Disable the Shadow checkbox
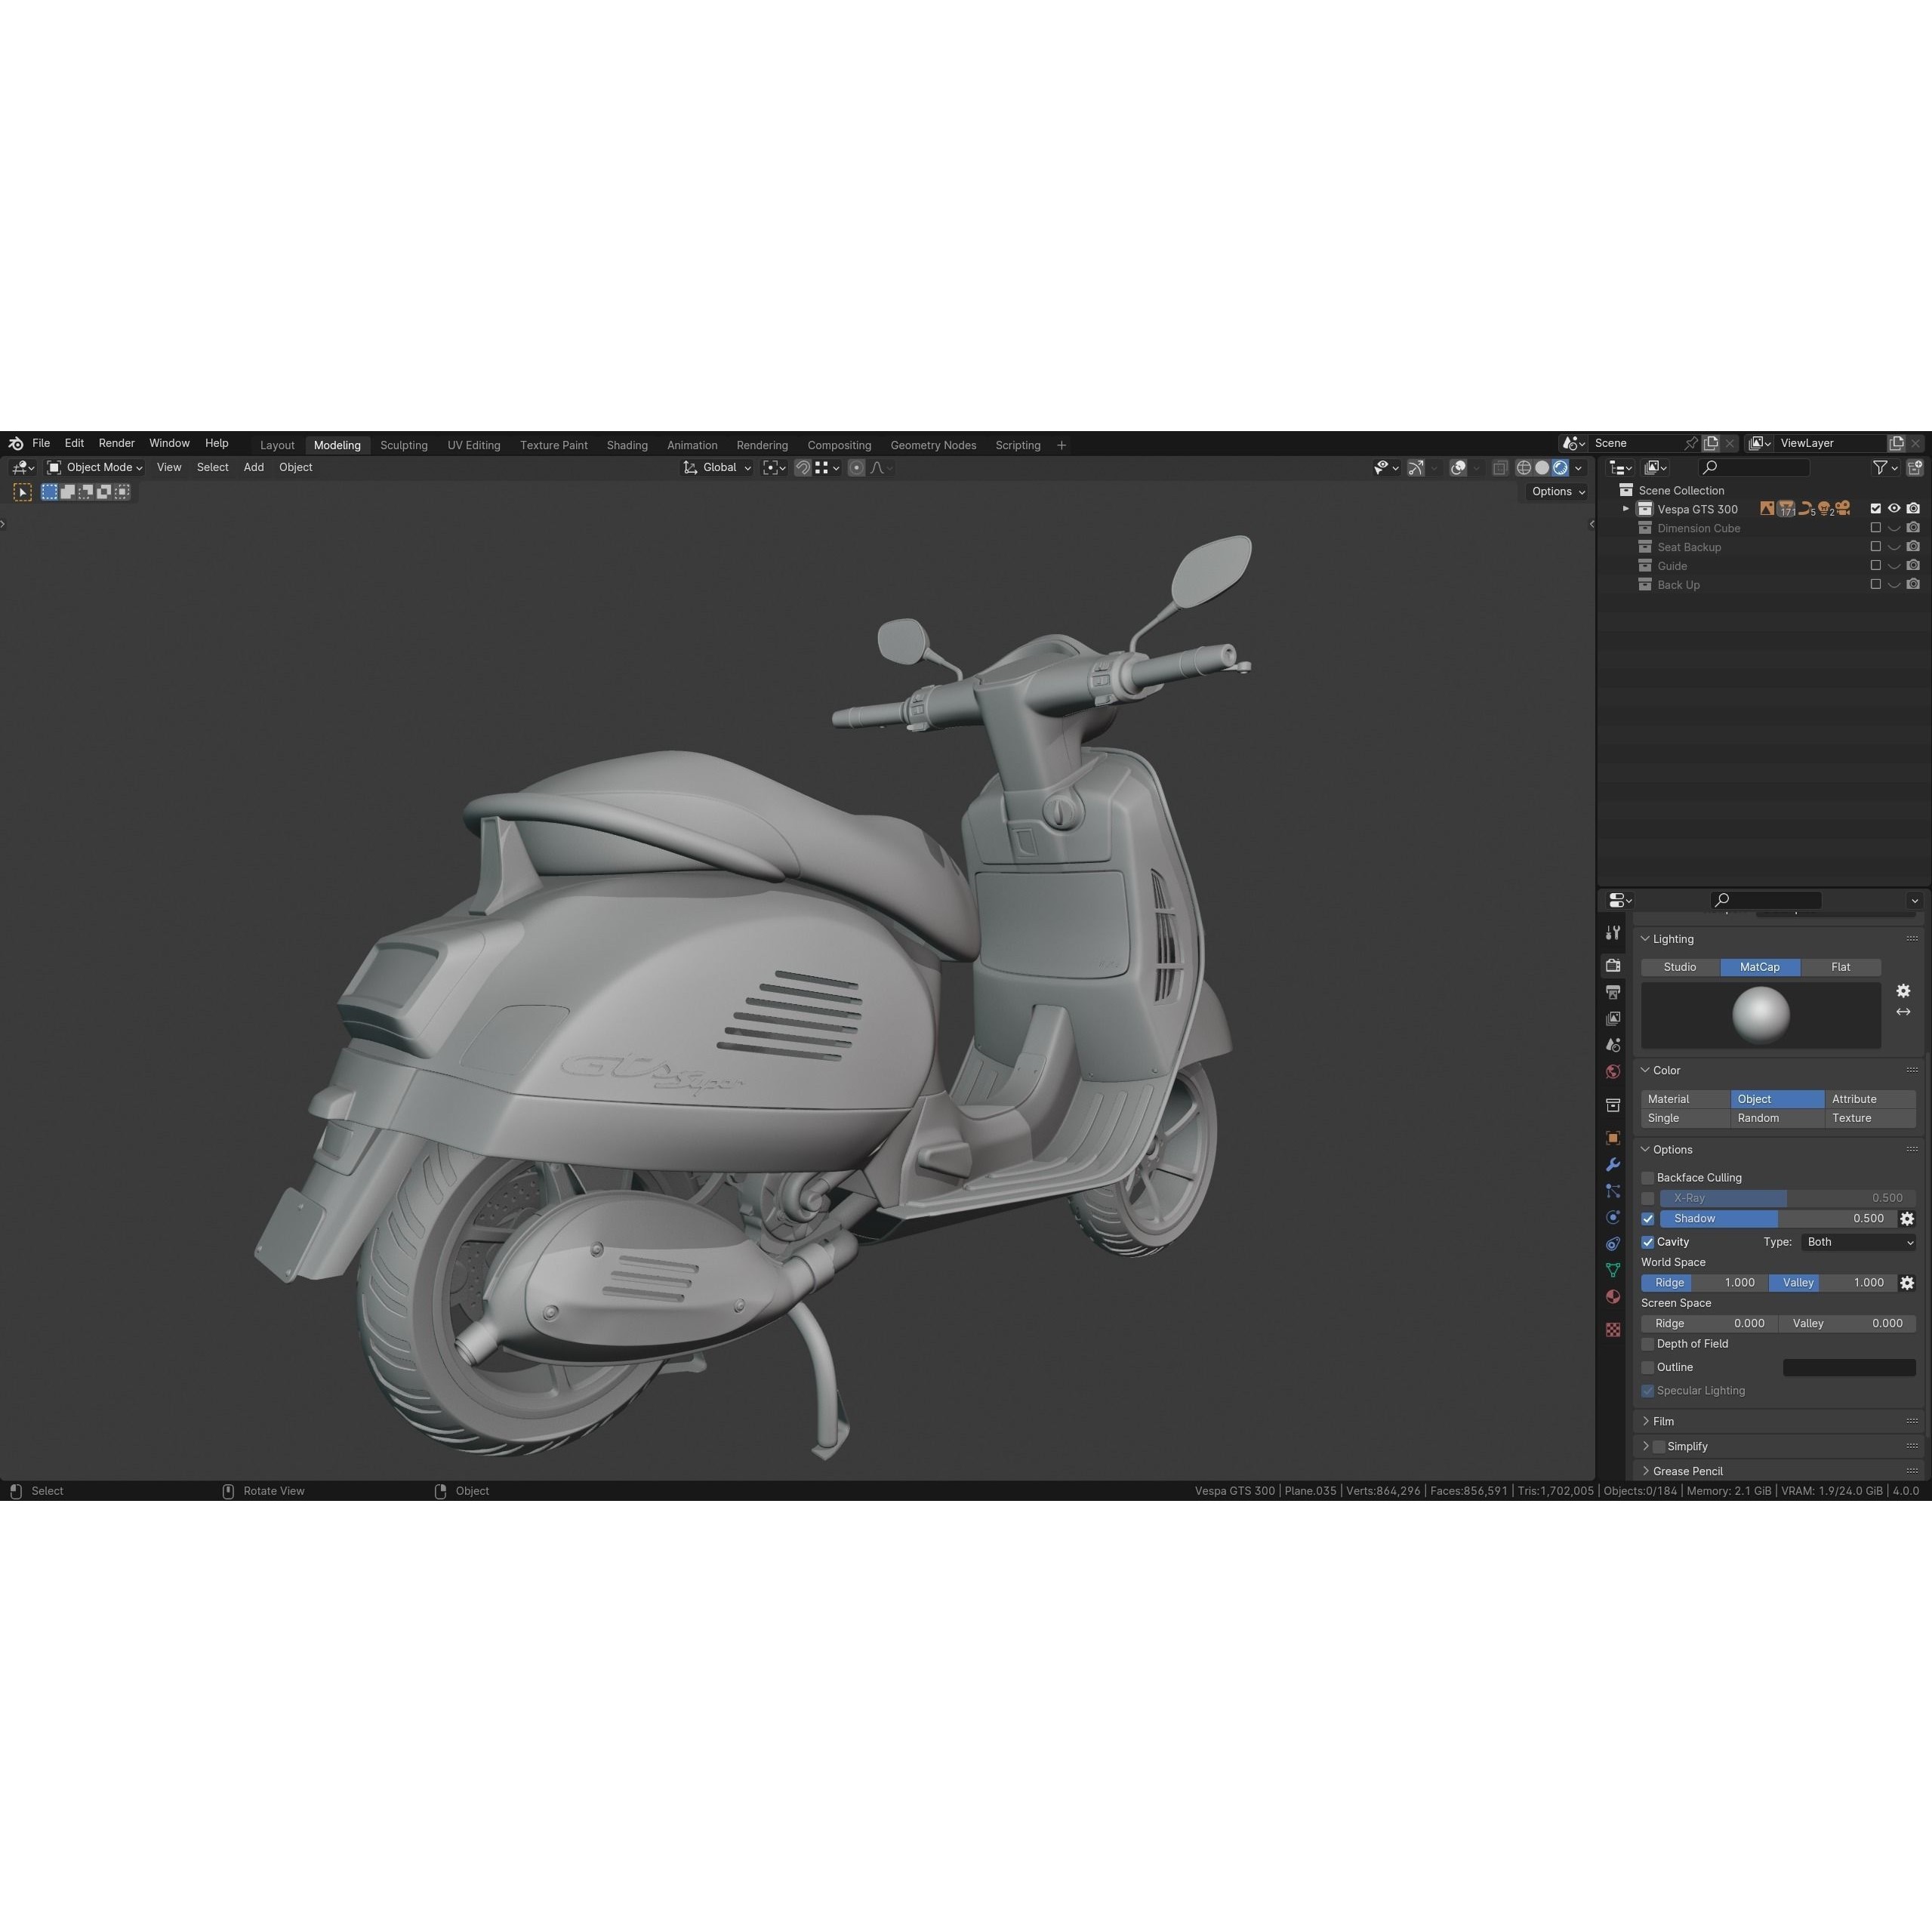 [x=1648, y=1219]
